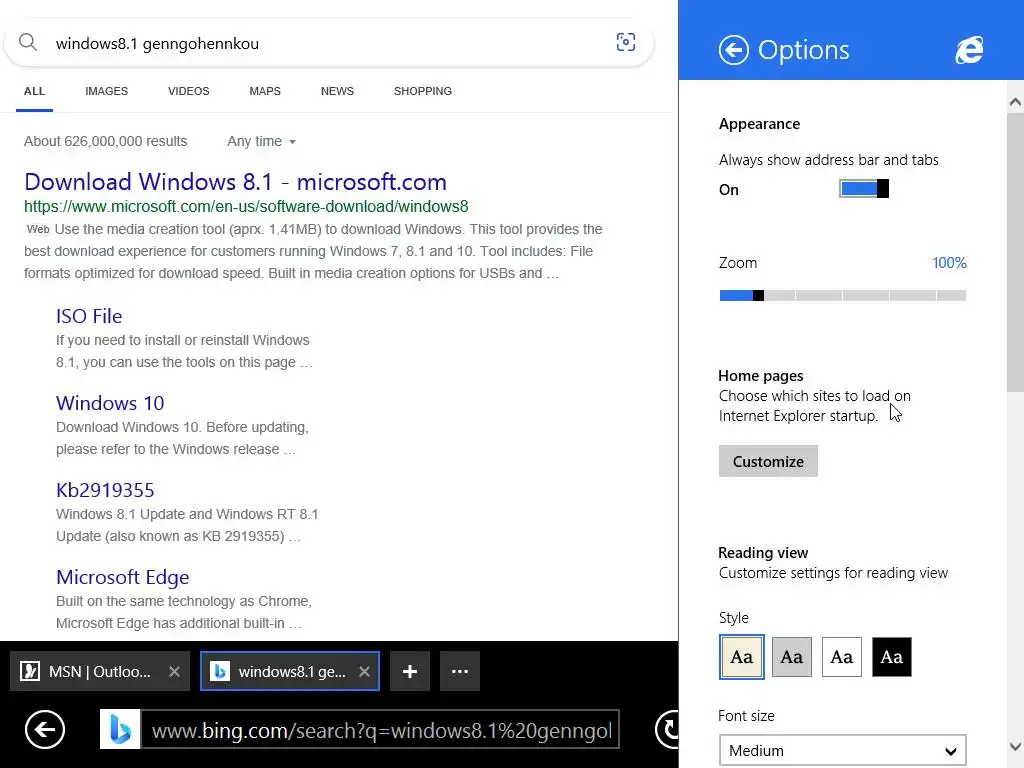Toggle Always show address bar and tabs
Image resolution: width=1024 pixels, height=768 pixels.
pos(863,189)
